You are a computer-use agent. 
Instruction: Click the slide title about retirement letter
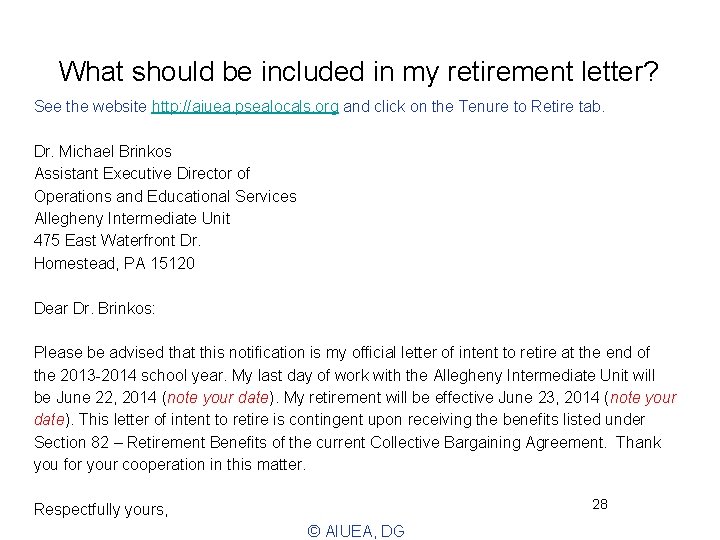360,71
